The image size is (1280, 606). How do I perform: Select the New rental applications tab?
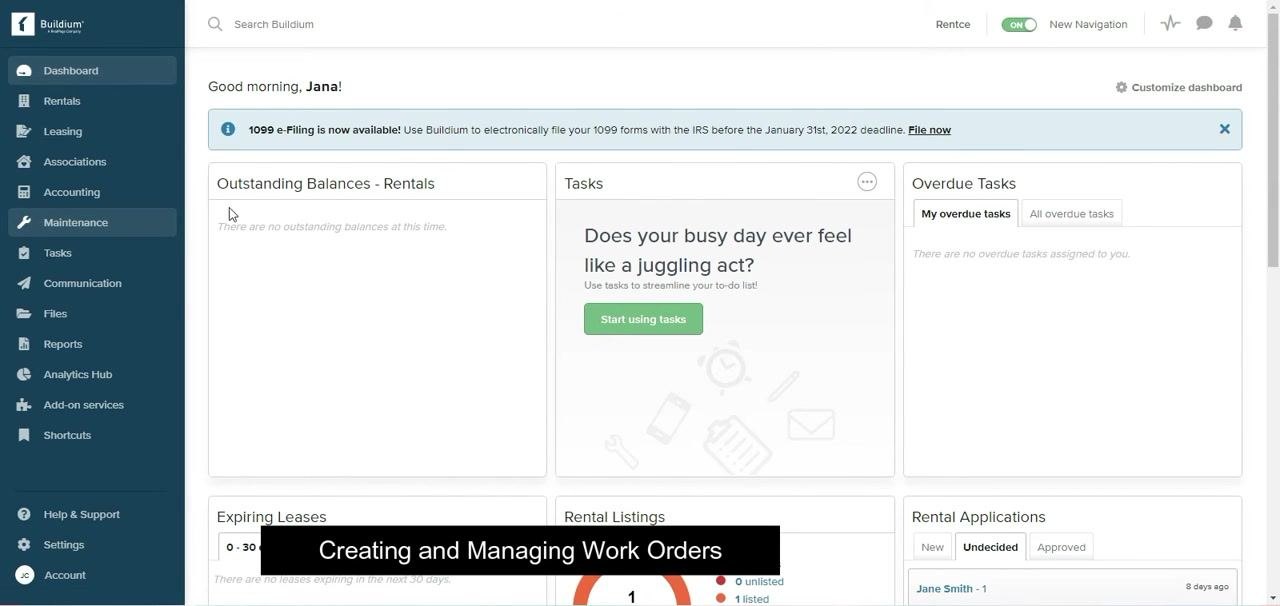pos(932,547)
